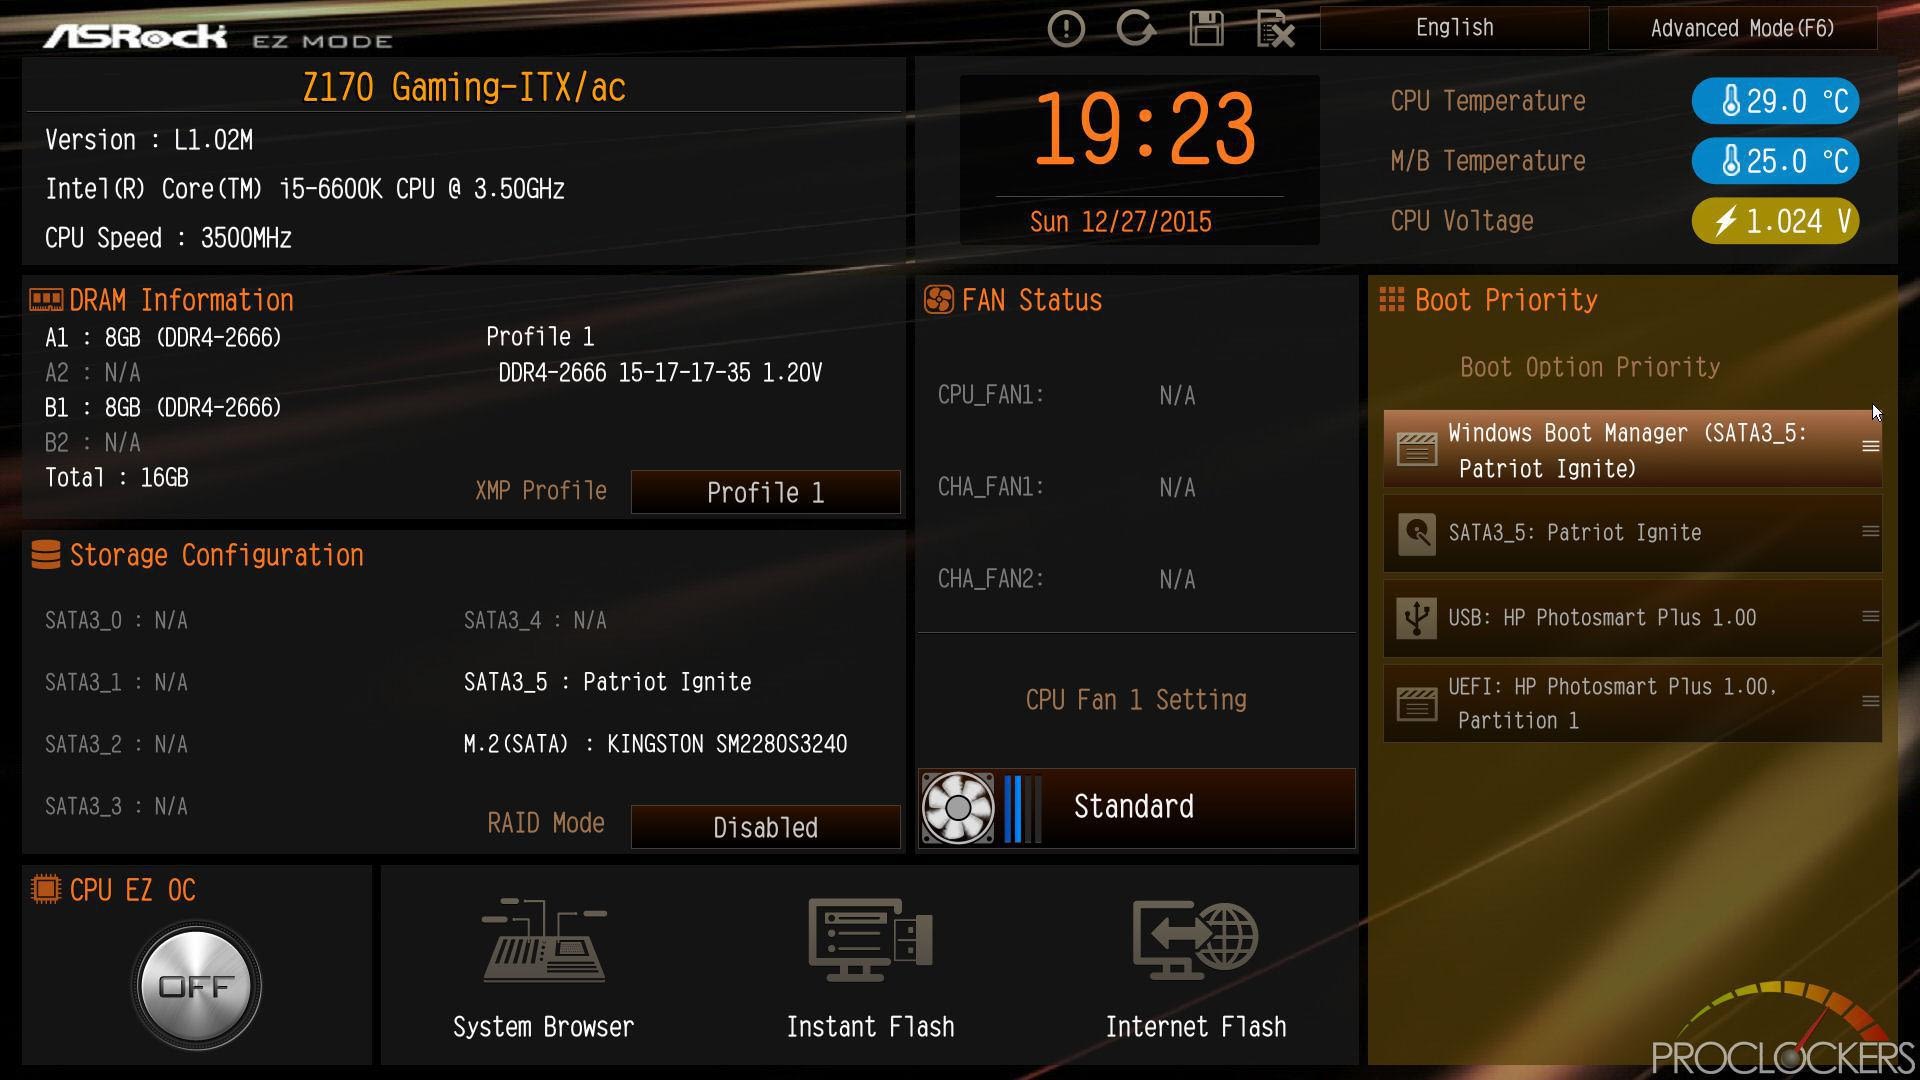The width and height of the screenshot is (1920, 1080).
Task: Open the XMP Profile dropdown
Action: coord(765,492)
